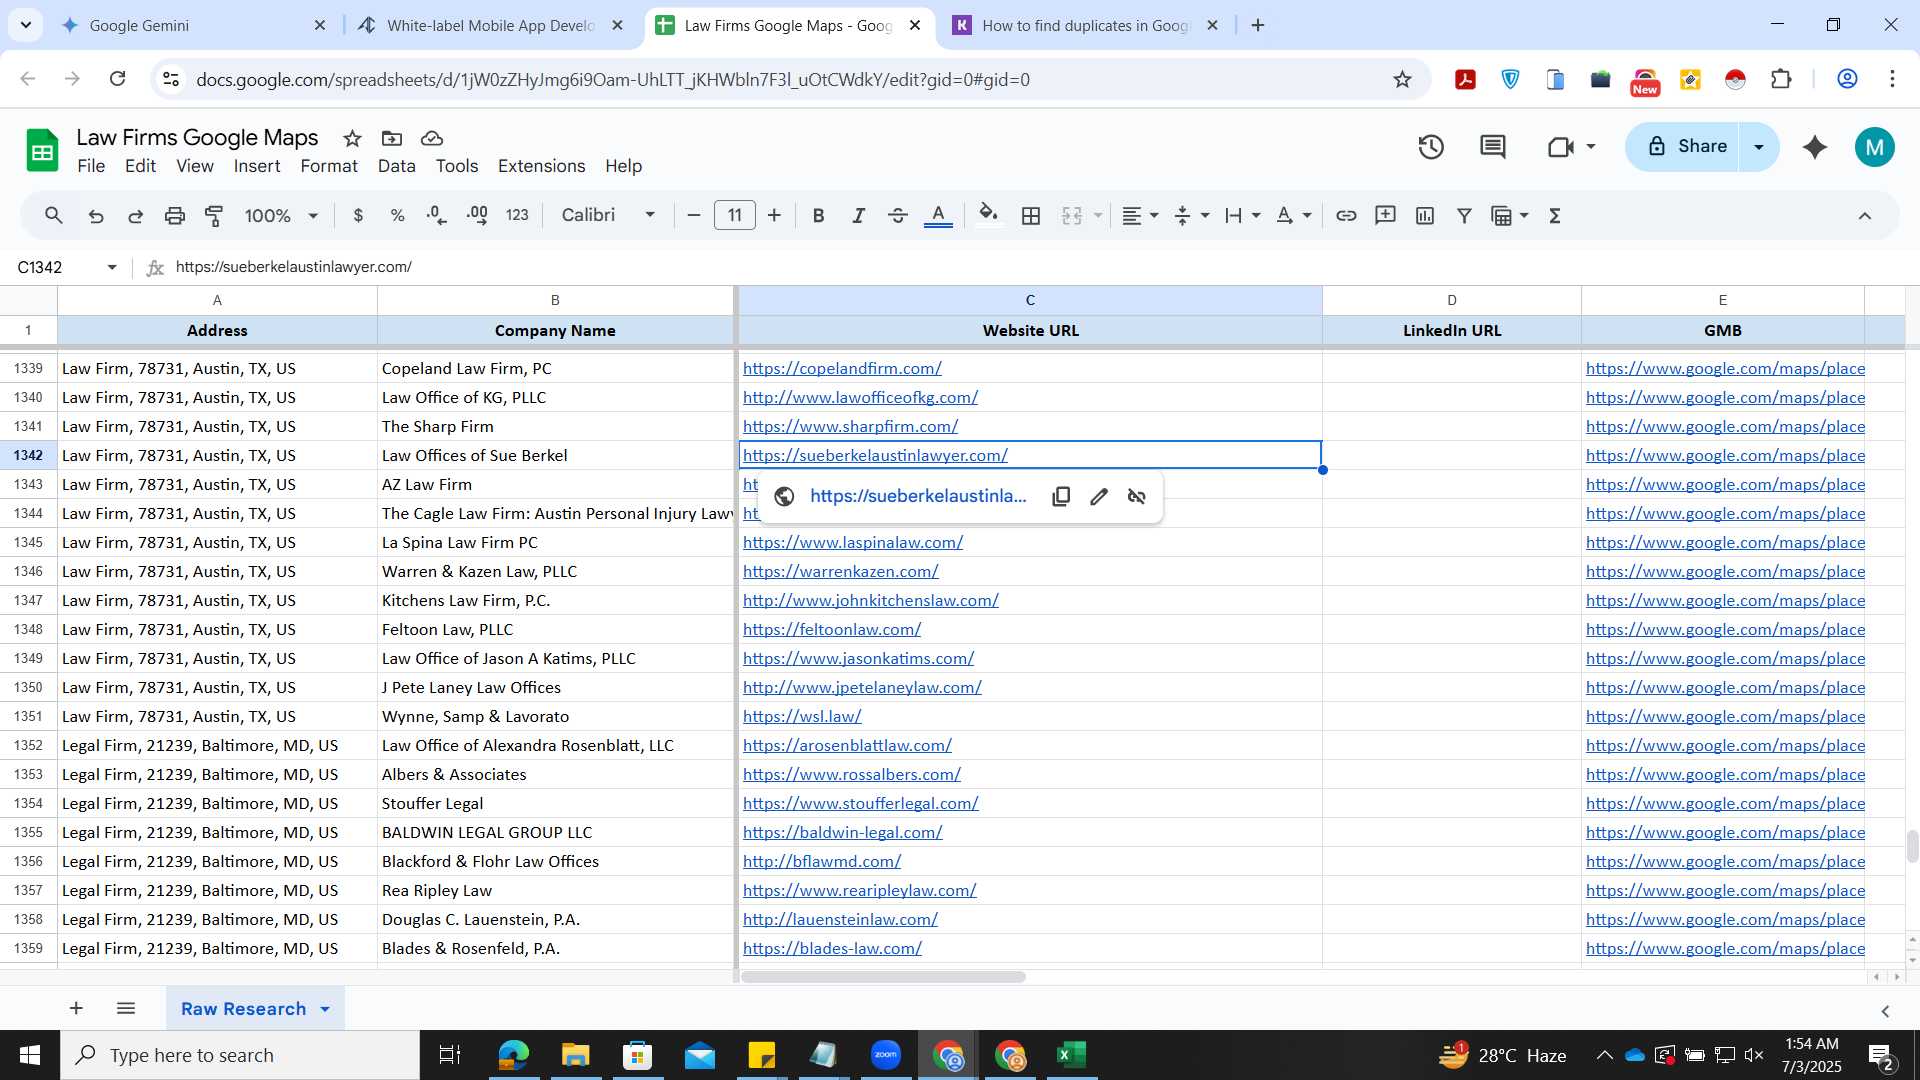Copy link icon in link popup
This screenshot has width=1920, height=1080.
pyautogui.click(x=1061, y=497)
